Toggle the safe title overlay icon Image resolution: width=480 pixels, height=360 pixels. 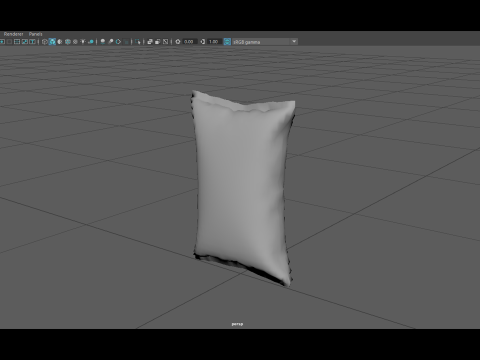[32, 42]
